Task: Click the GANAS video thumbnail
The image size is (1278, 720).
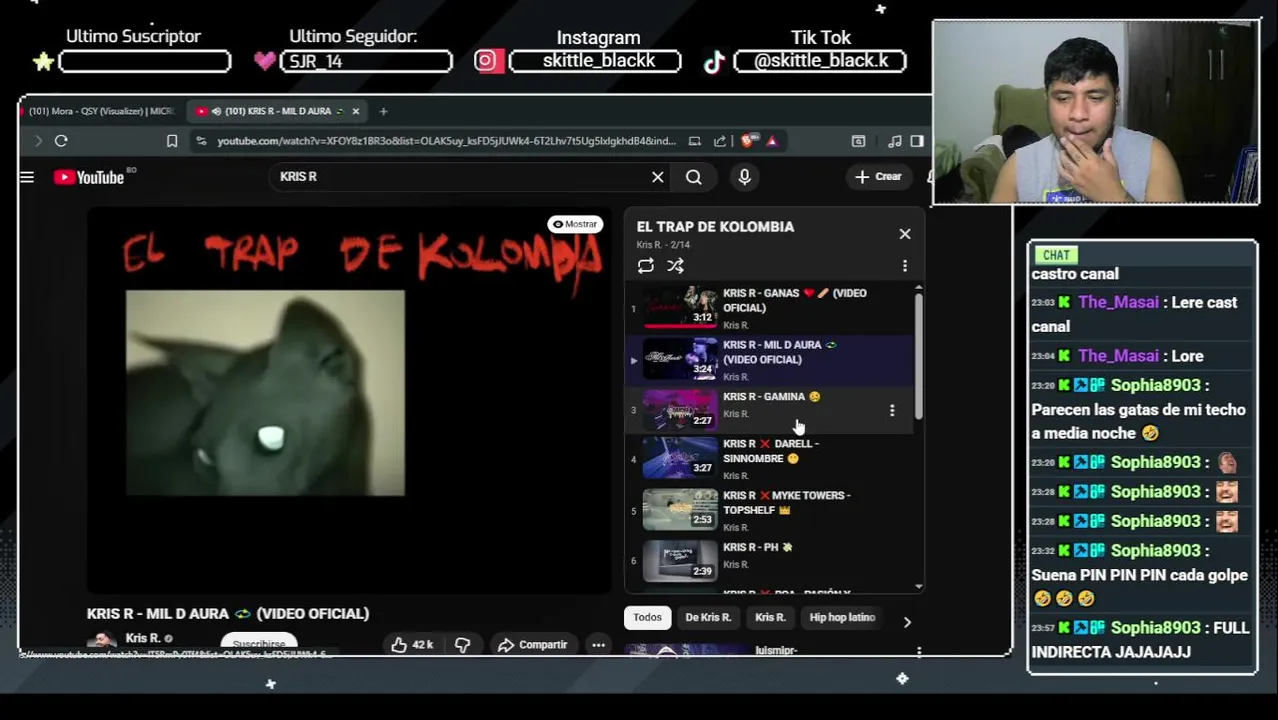Action: [680, 307]
